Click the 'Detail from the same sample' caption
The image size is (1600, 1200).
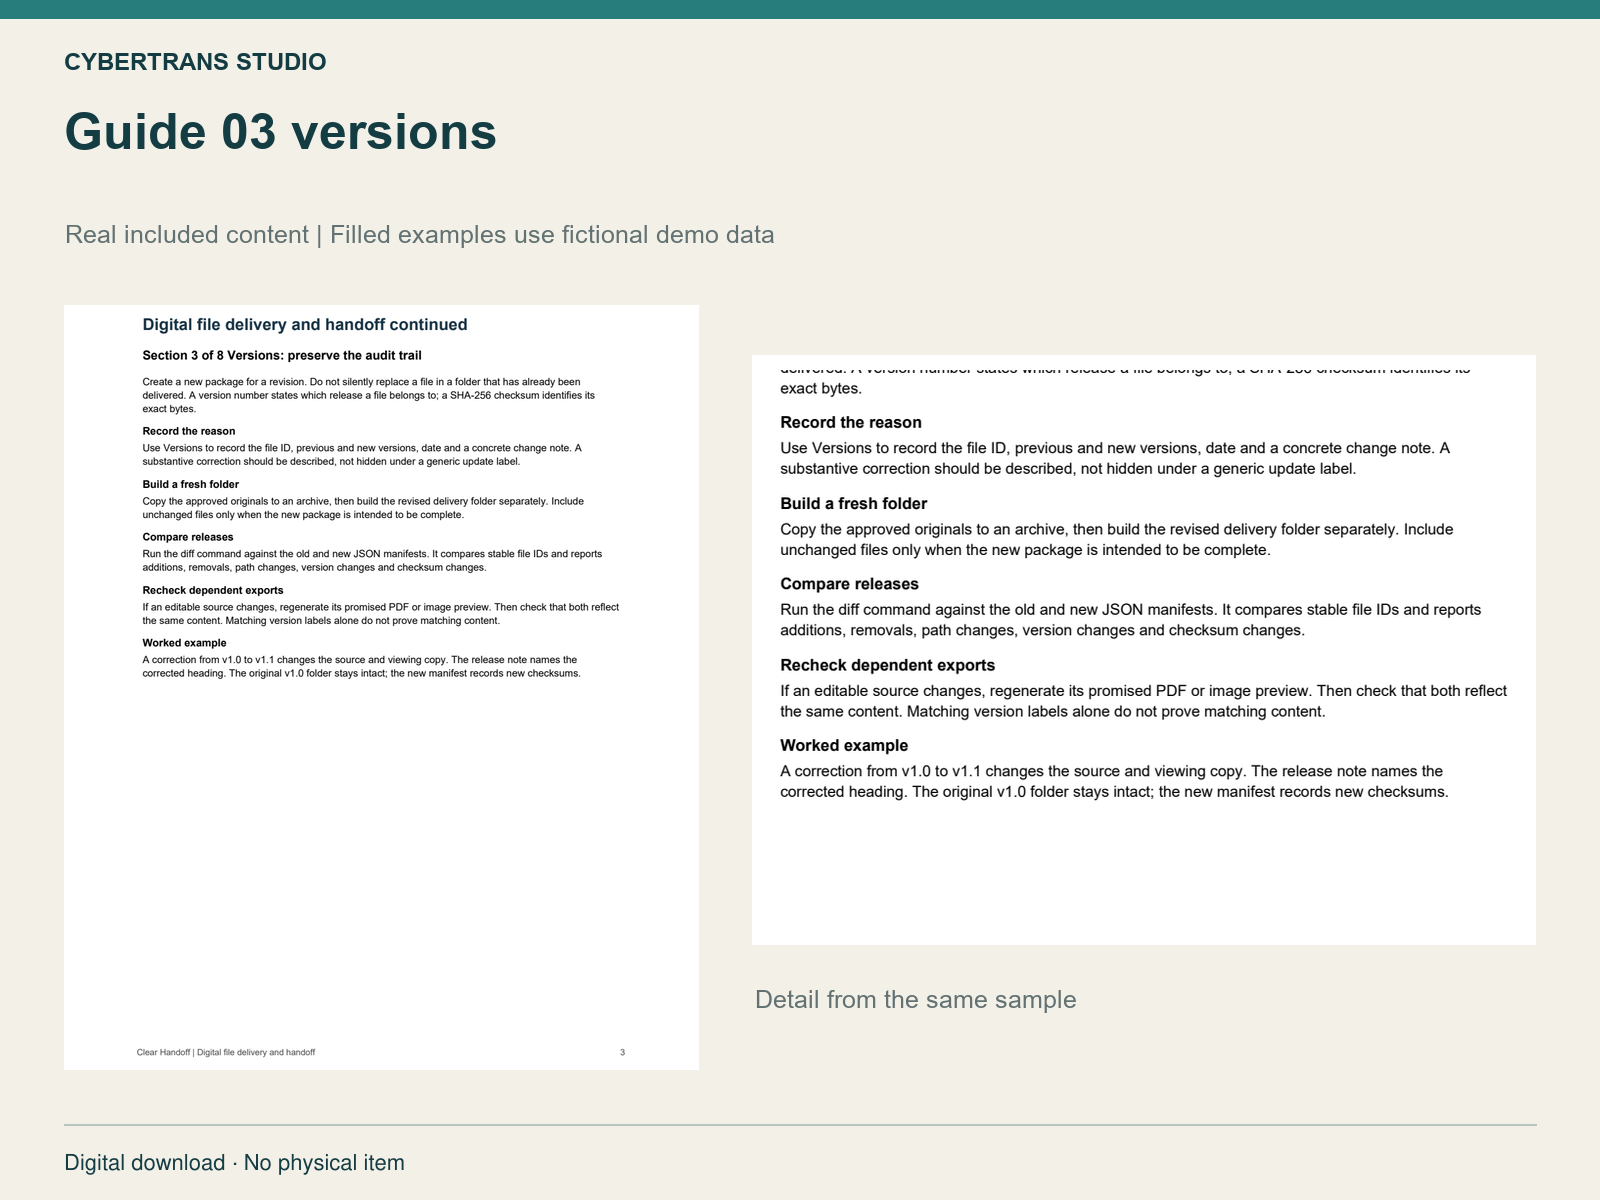916,1000
